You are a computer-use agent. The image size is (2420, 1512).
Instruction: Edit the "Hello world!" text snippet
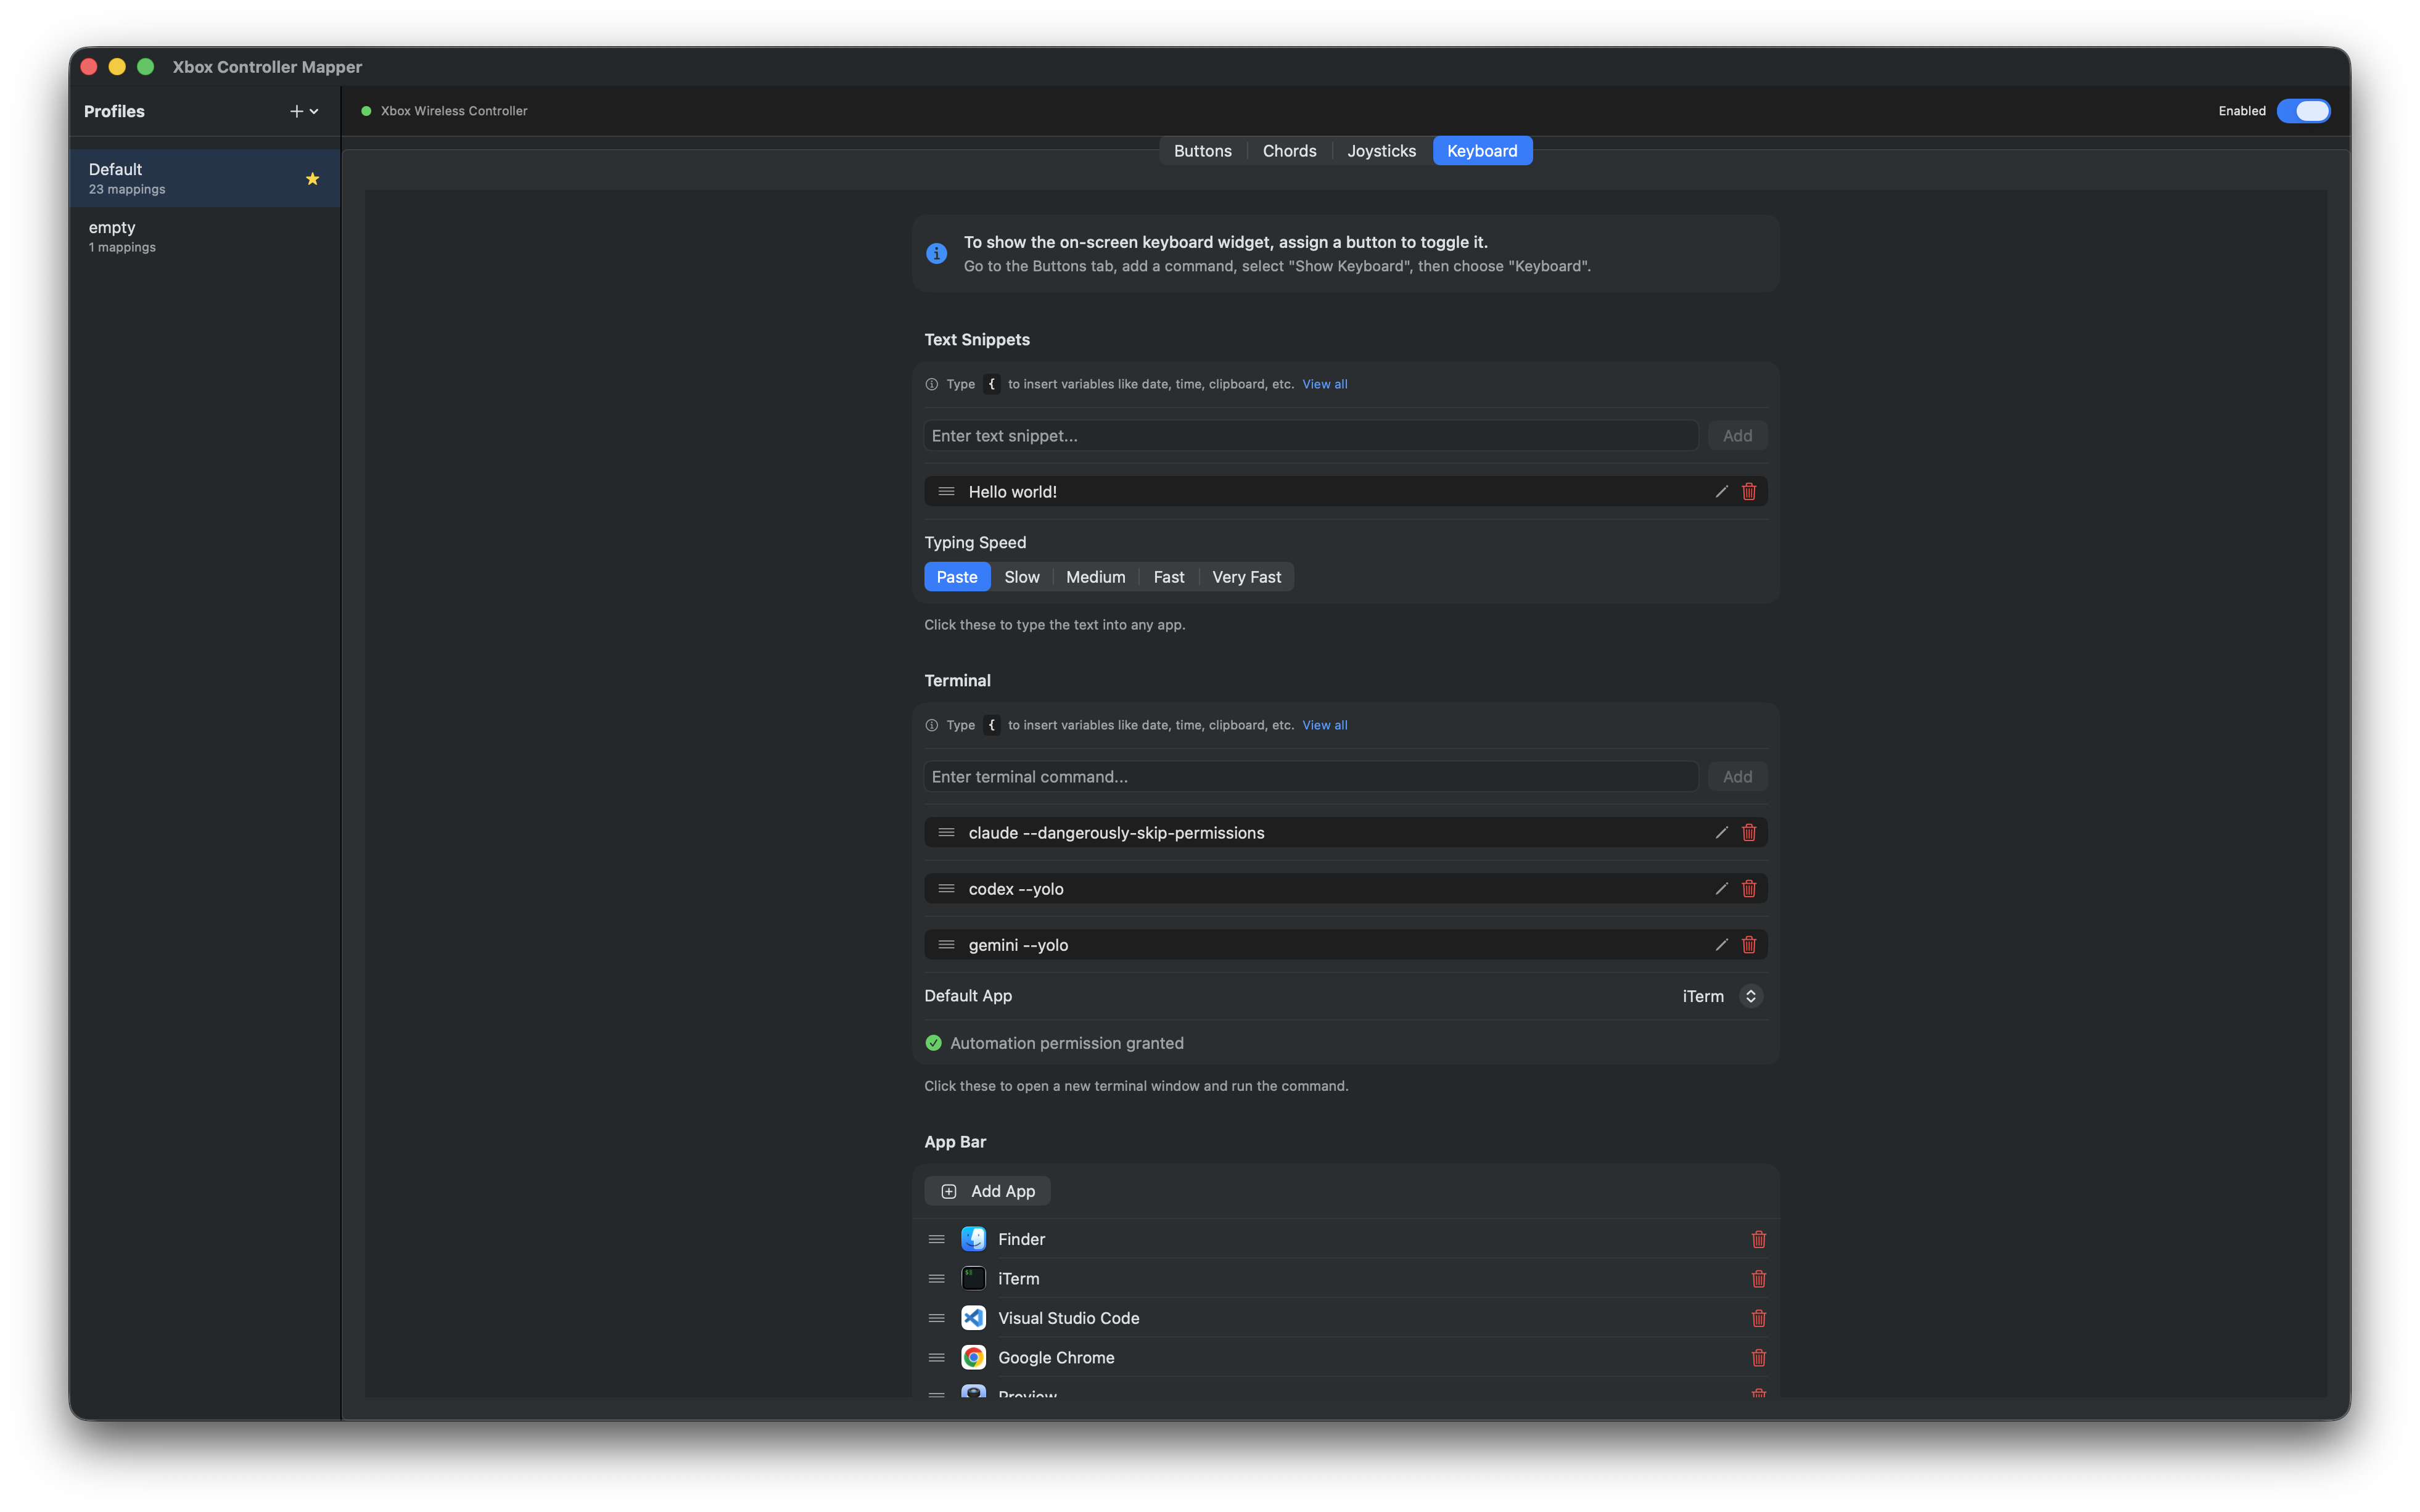point(1721,491)
